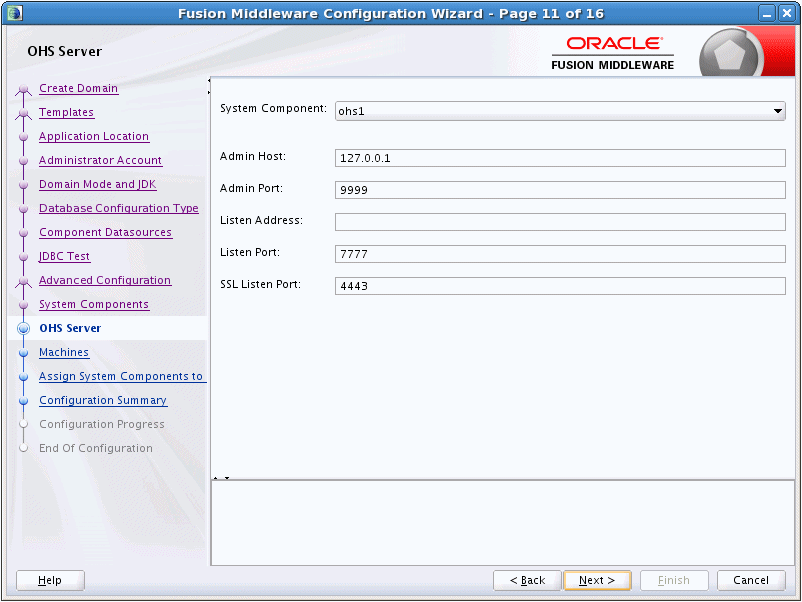Navigate to Application Location step

94,137
